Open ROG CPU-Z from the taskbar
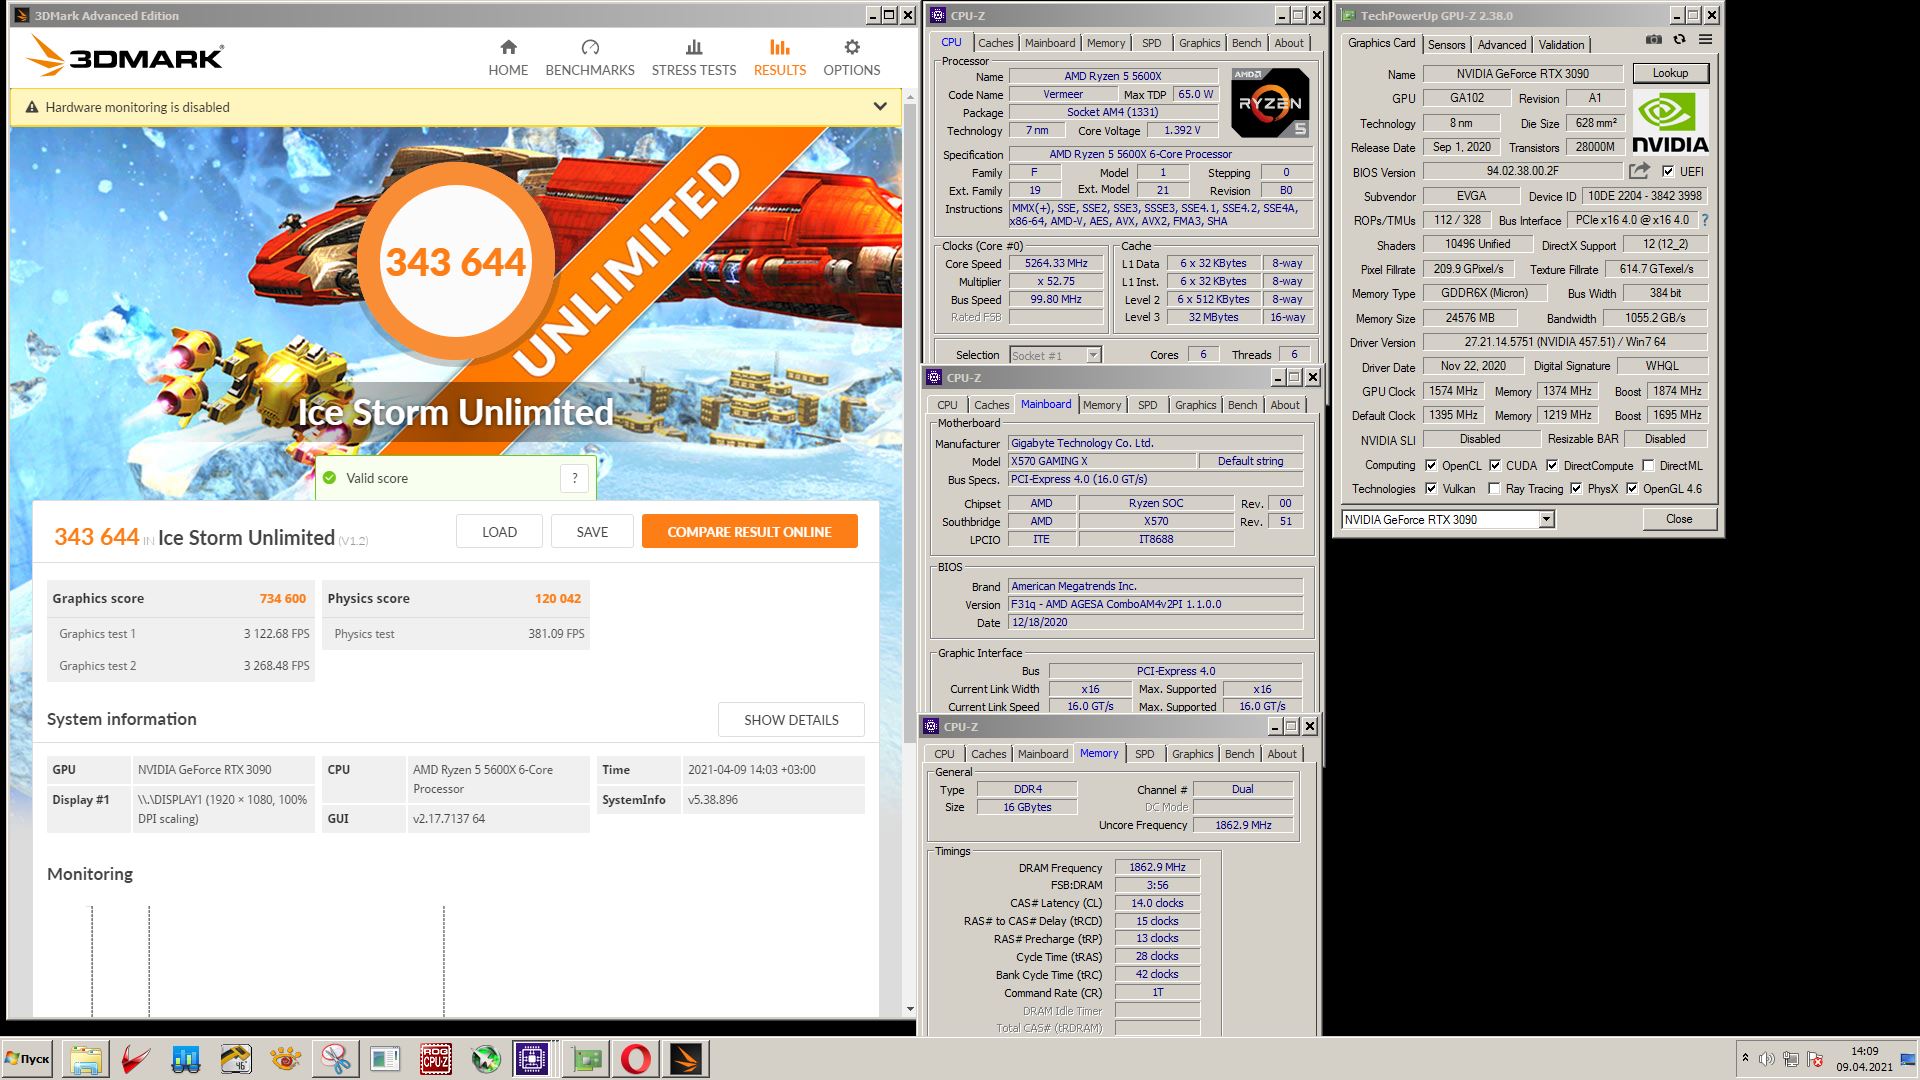Screen dimensions: 1920x1080 (436, 1059)
